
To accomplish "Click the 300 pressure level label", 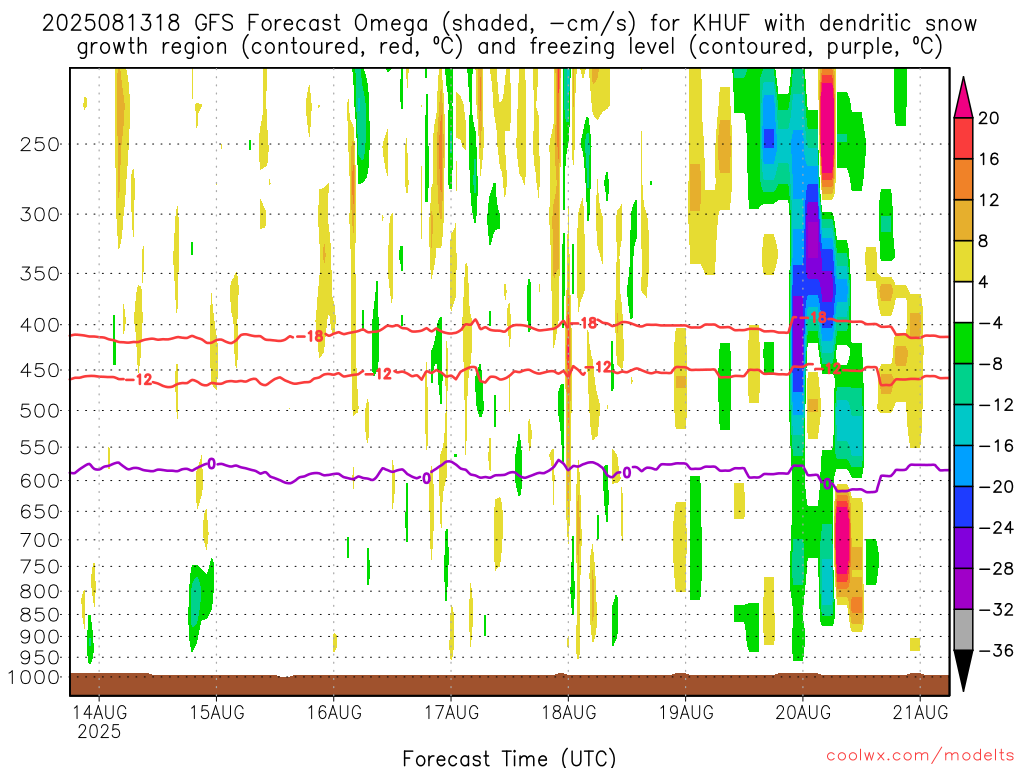I will (x=40, y=214).
